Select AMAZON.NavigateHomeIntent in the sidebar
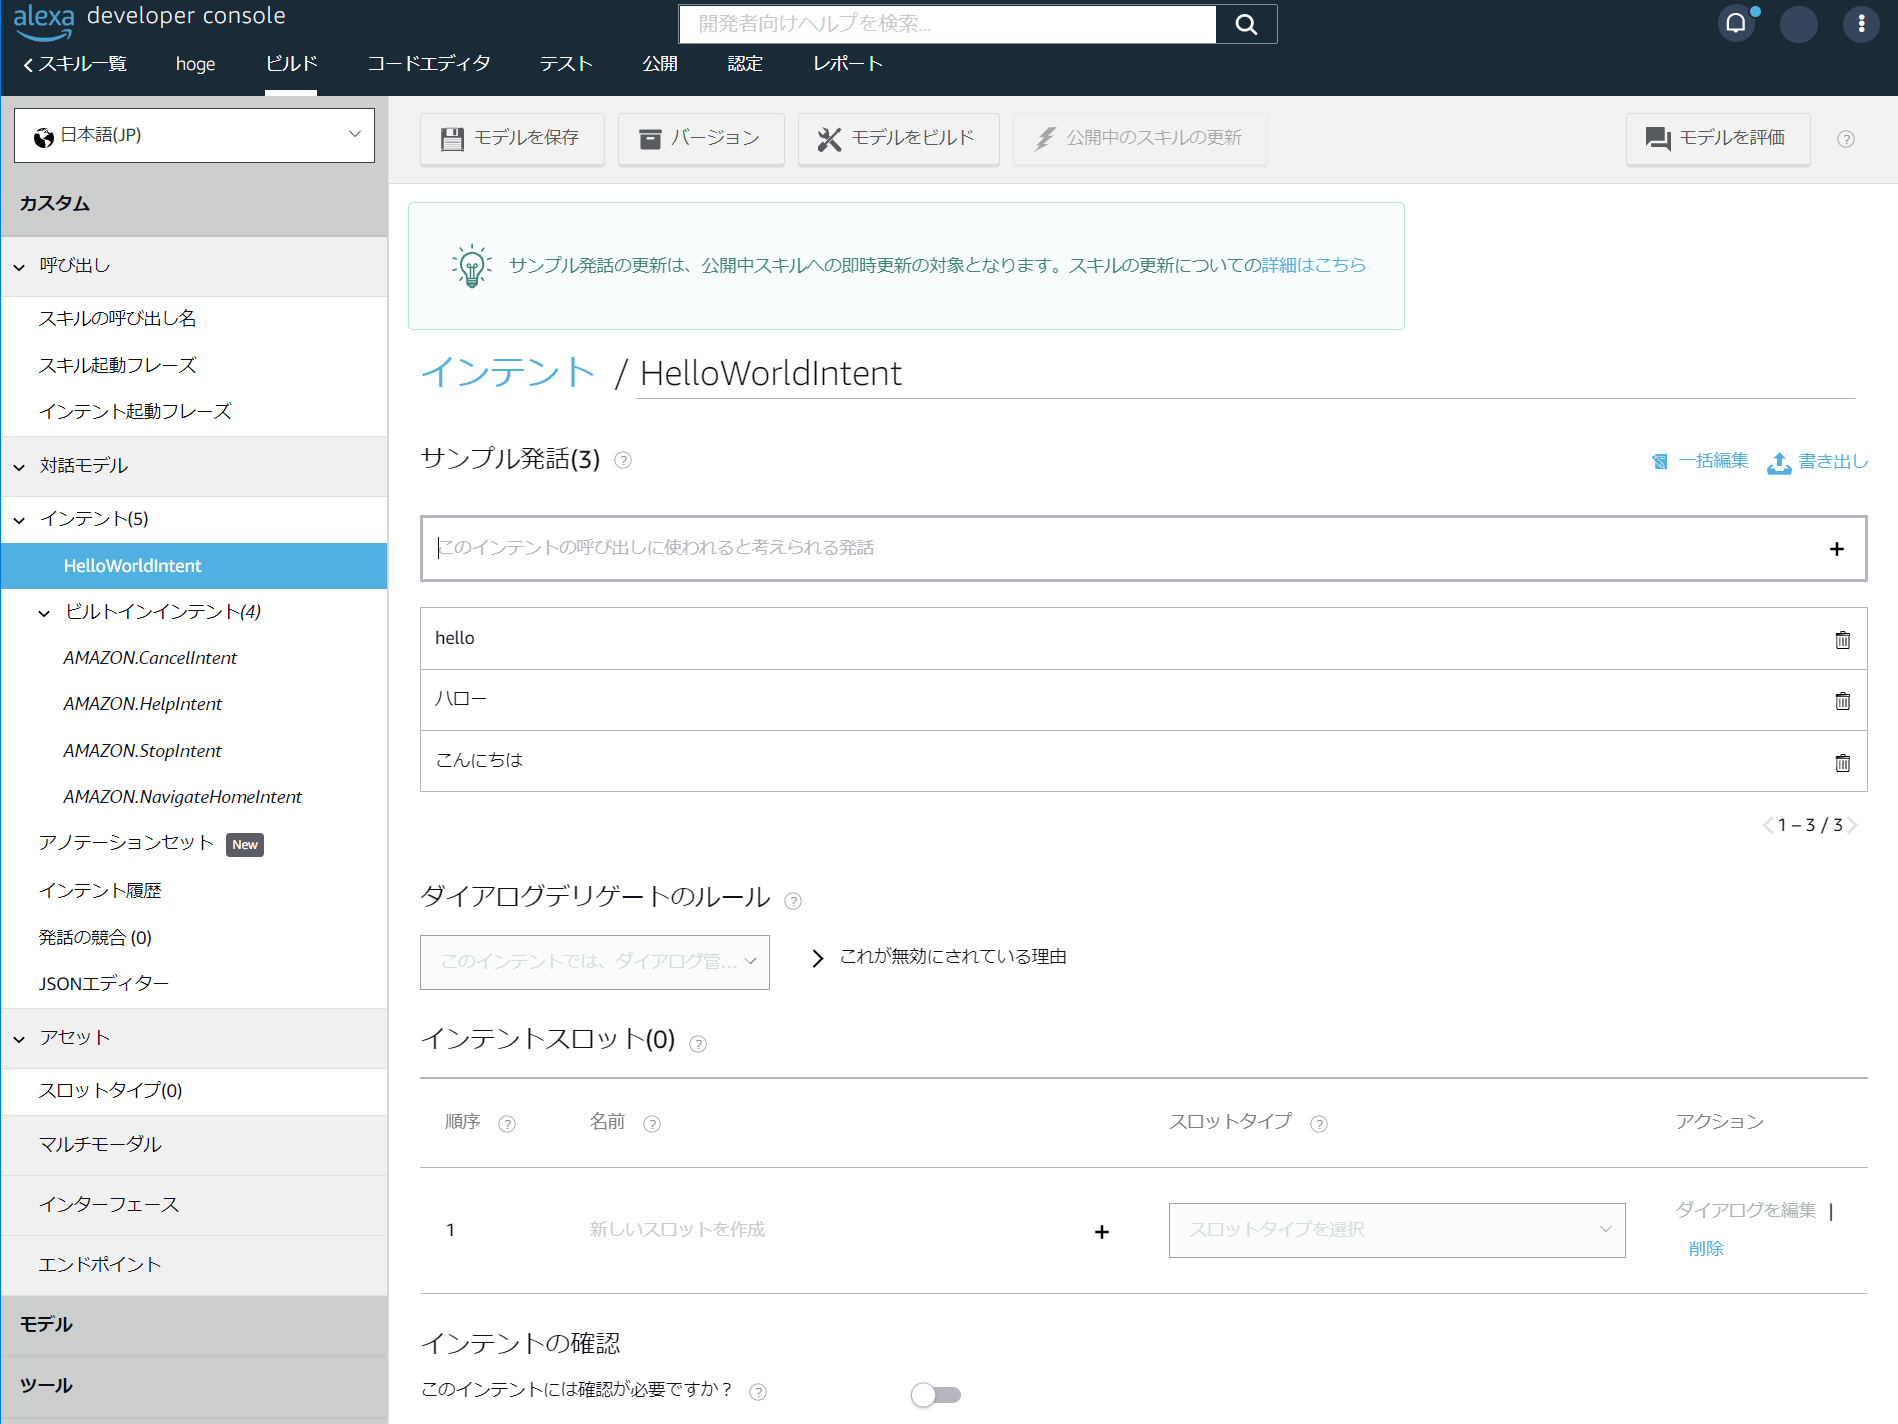 point(183,797)
